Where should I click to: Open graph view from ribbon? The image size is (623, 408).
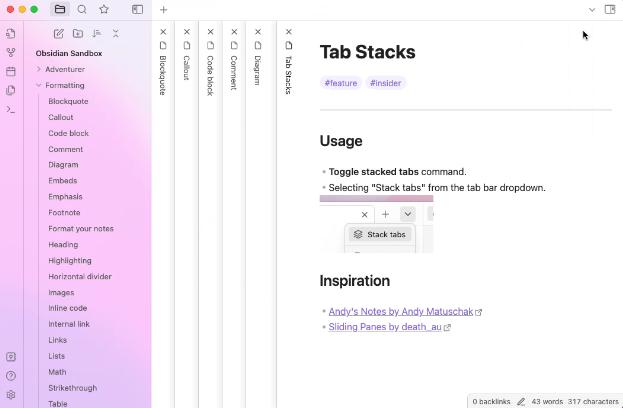[11, 52]
